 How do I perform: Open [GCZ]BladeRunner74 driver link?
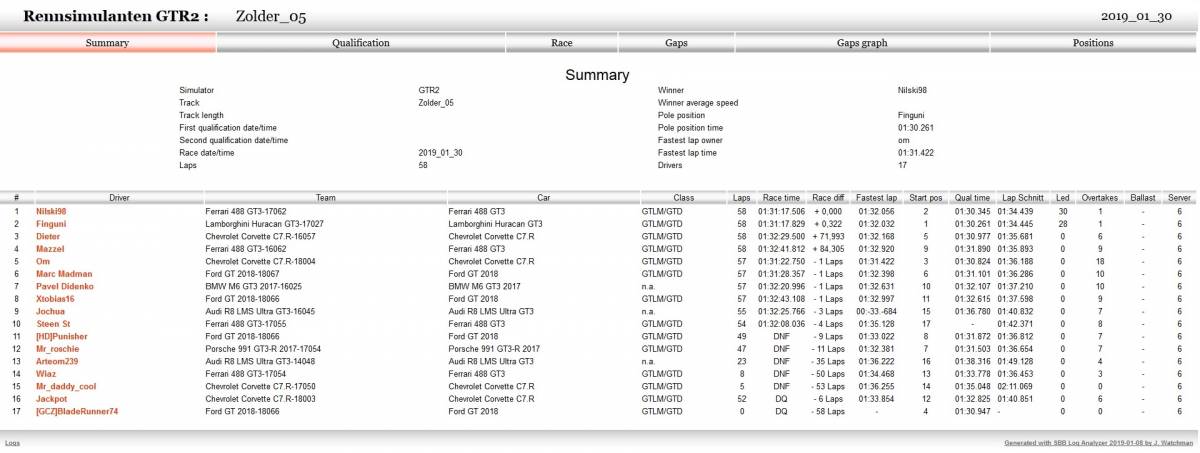click(77, 411)
